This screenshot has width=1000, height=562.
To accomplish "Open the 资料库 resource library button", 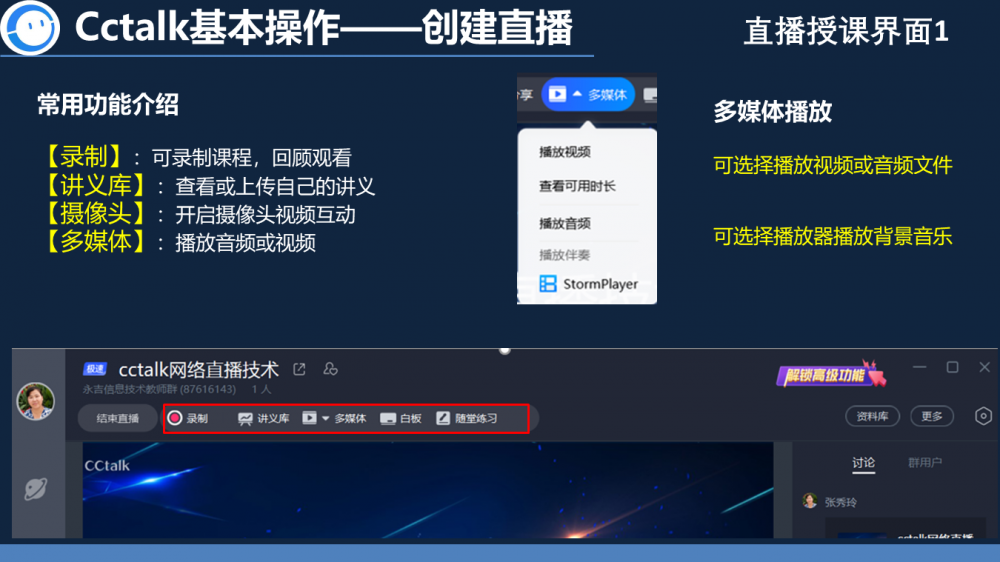I will point(872,416).
